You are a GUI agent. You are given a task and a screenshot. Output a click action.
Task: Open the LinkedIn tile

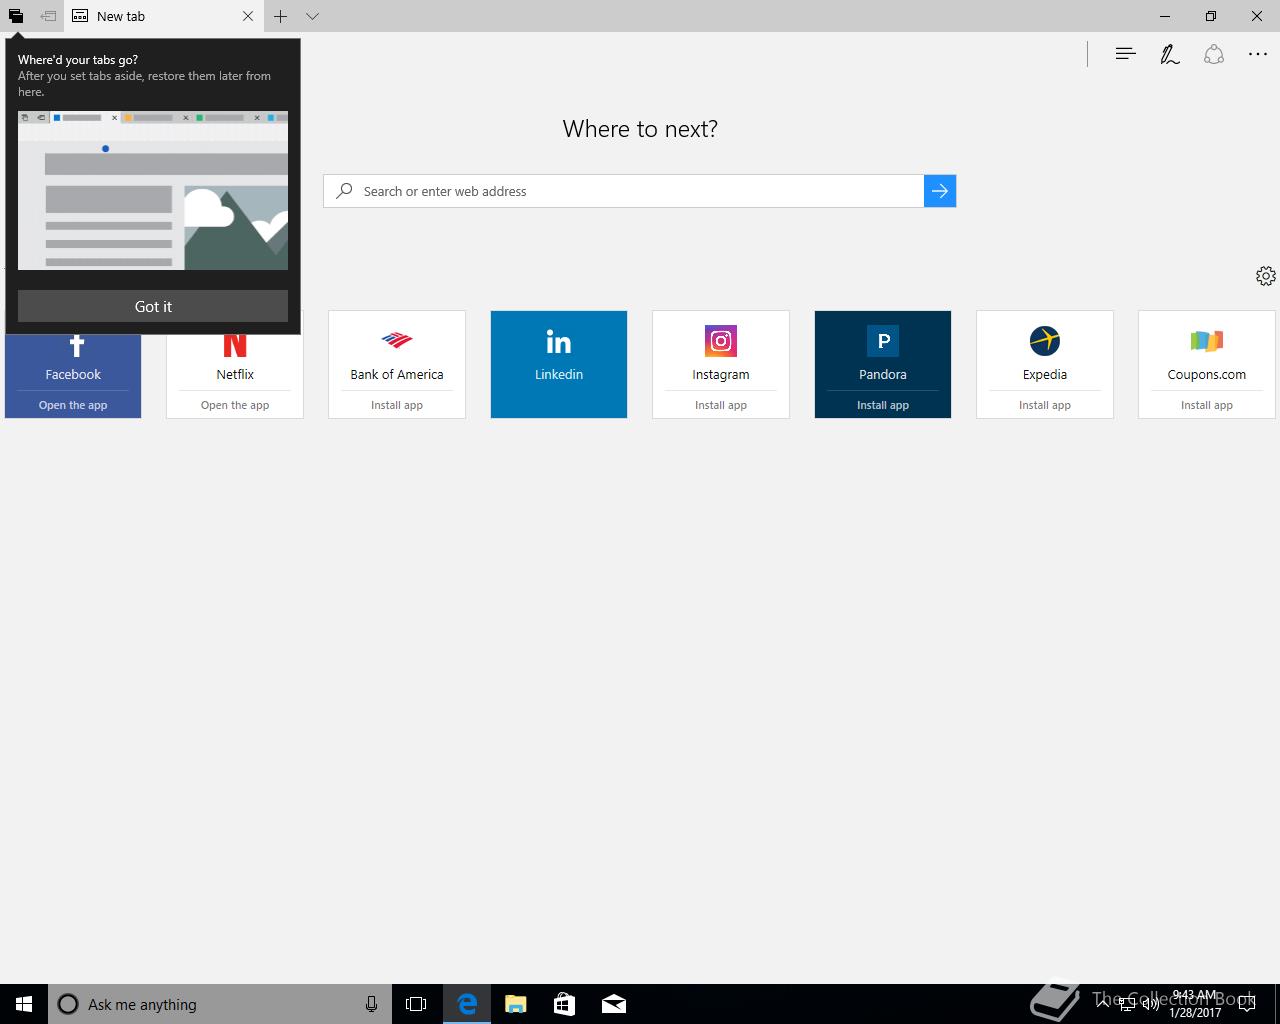tap(559, 364)
